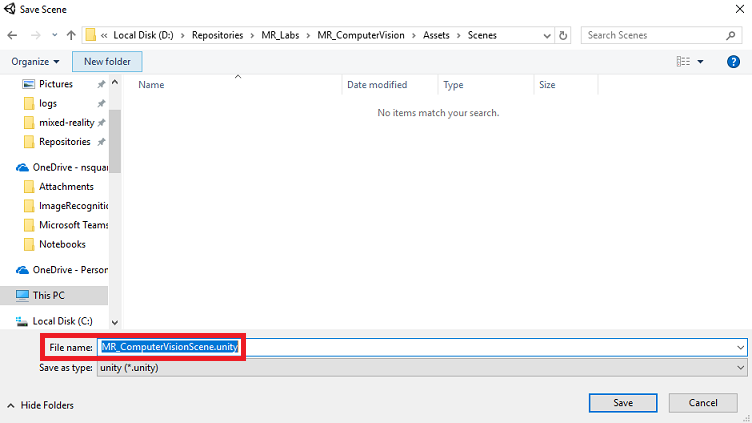Click the pin icon next to mixed-reality
The image size is (752, 423).
pyautogui.click(x=101, y=123)
